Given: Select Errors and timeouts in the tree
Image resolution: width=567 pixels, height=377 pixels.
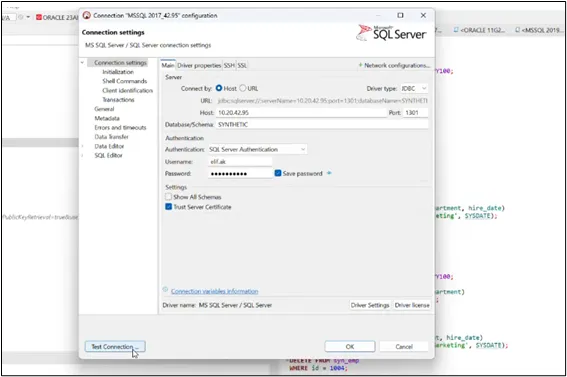Looking at the screenshot, I should (x=120, y=128).
